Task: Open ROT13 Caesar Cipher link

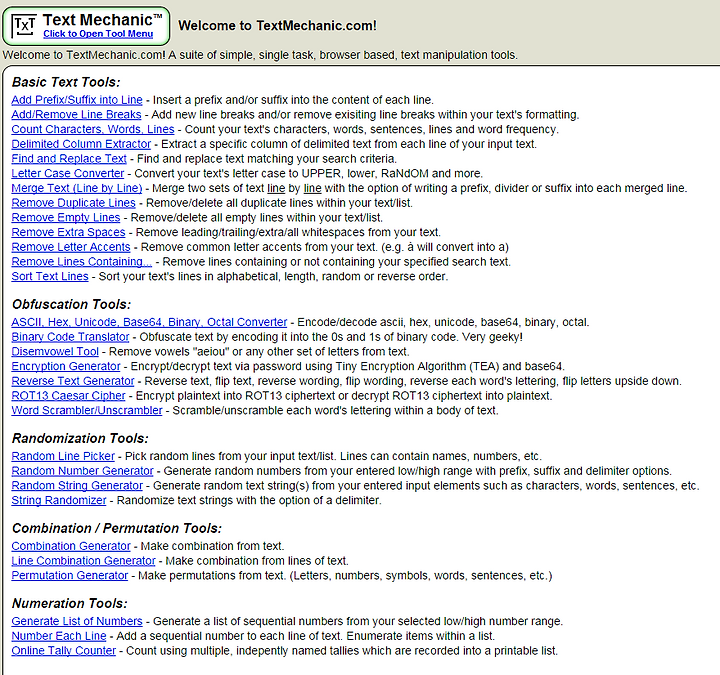Action: click(x=68, y=395)
